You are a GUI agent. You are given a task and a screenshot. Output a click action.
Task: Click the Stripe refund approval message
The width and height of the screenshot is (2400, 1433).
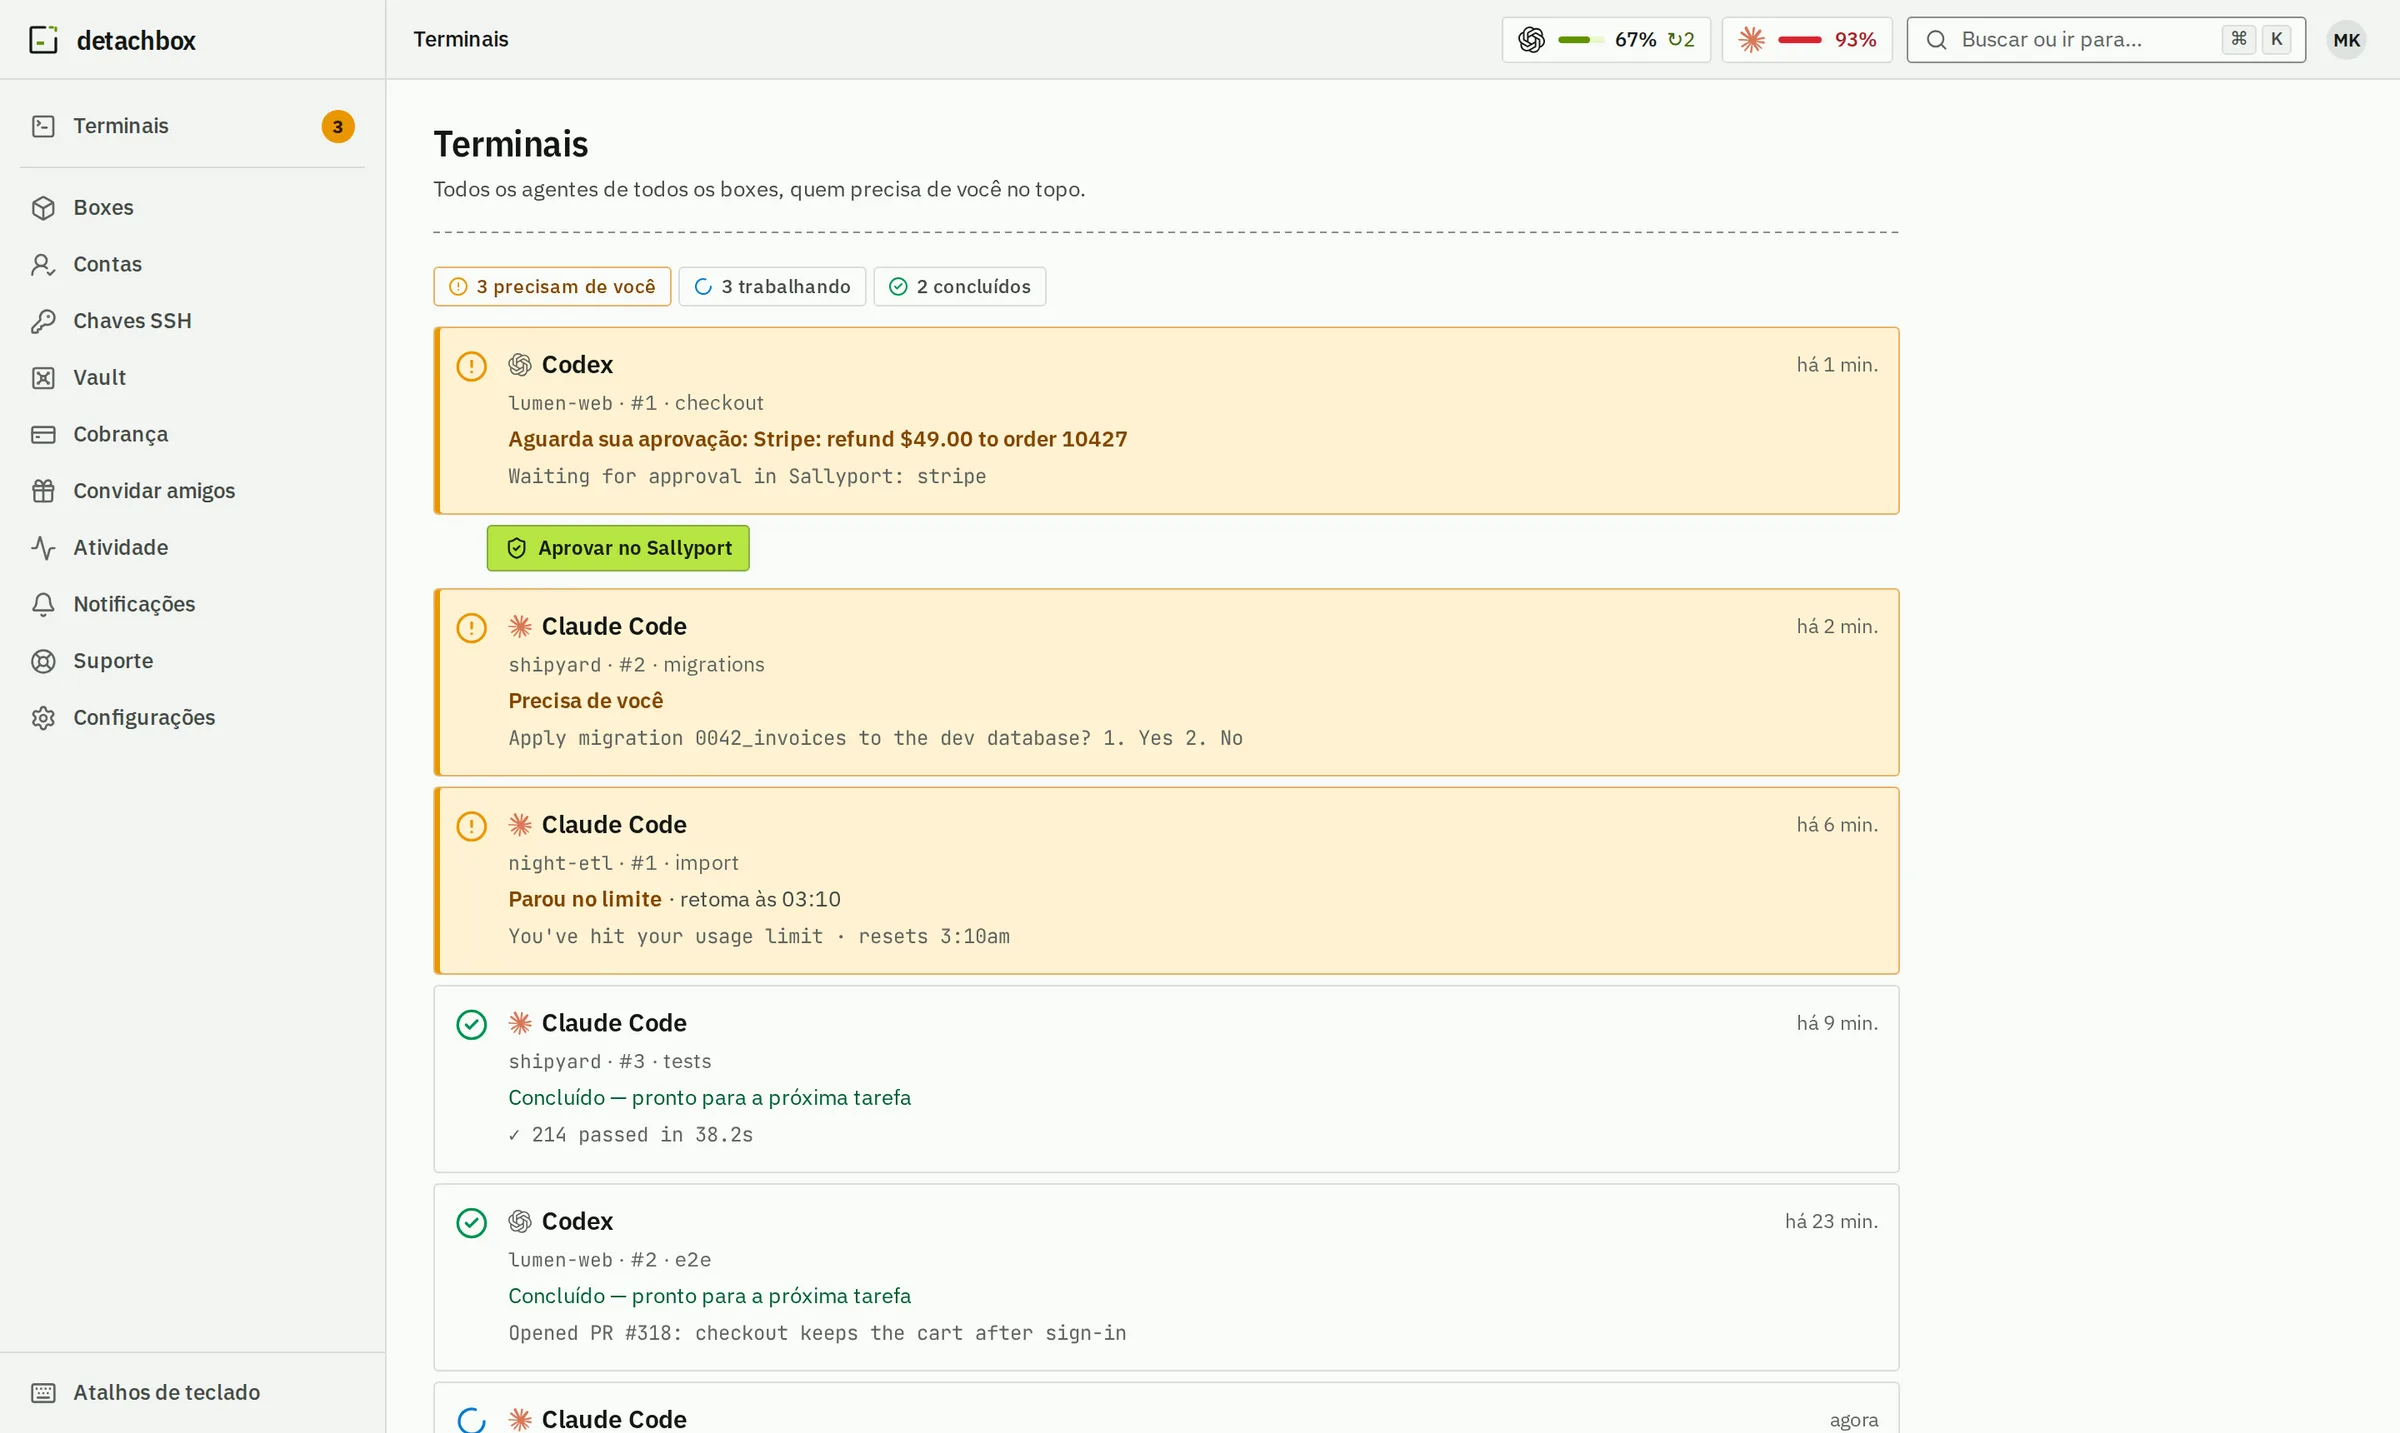pyautogui.click(x=817, y=439)
